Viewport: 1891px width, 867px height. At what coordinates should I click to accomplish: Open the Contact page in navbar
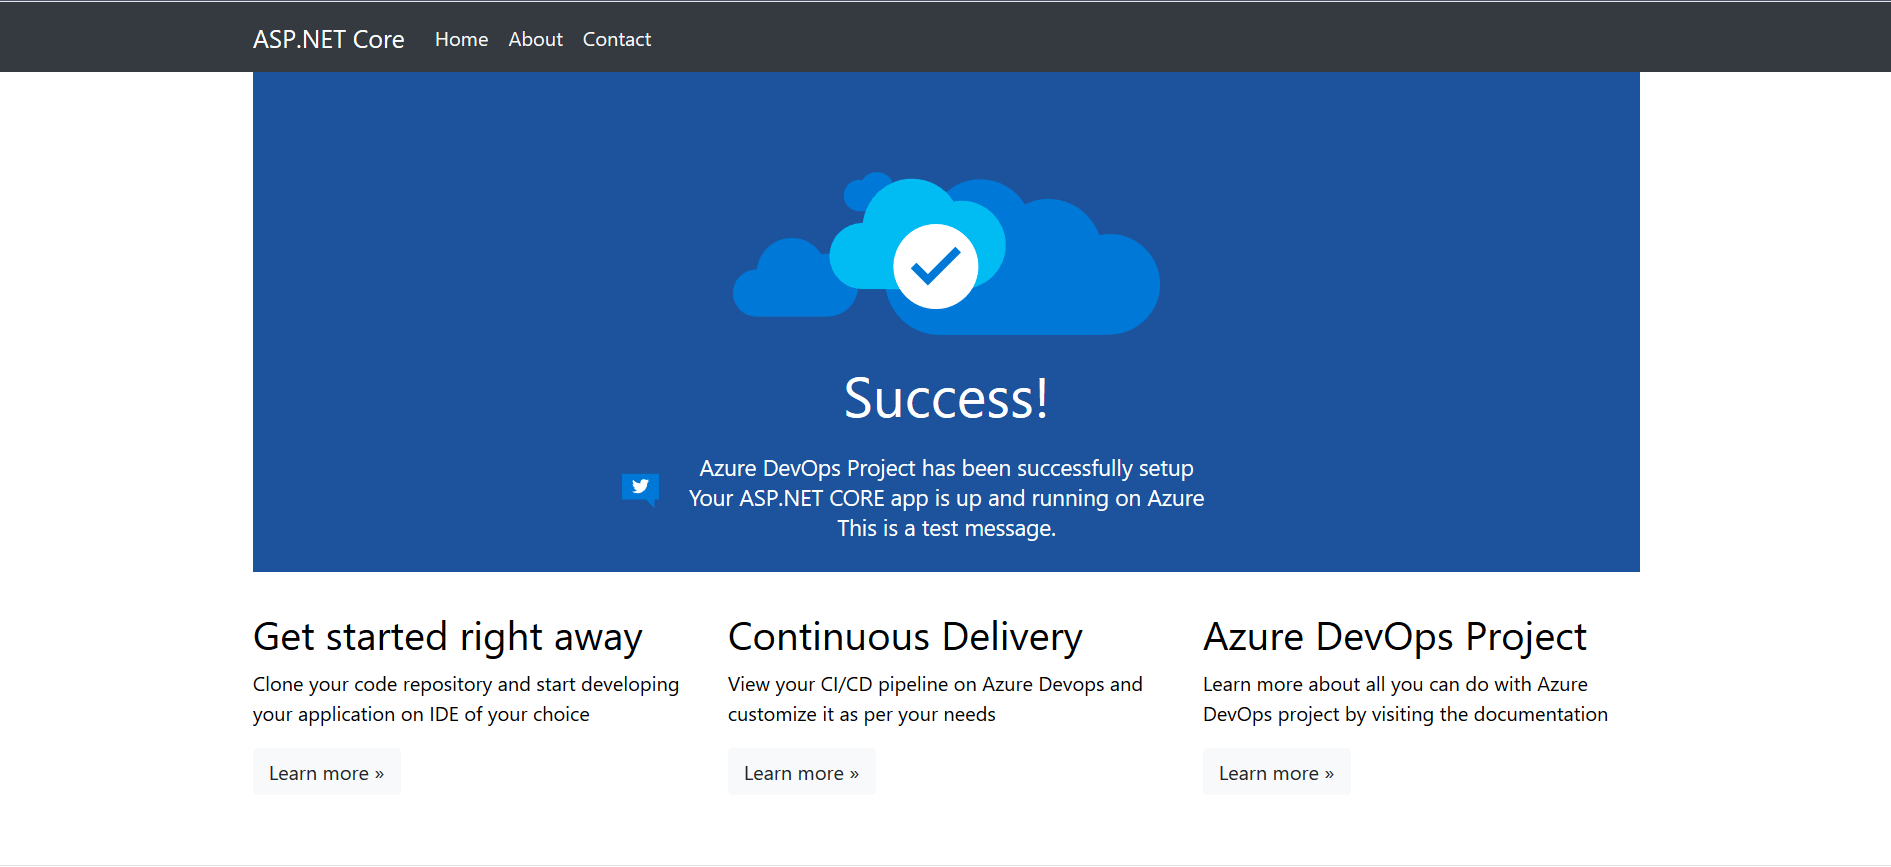pos(617,39)
